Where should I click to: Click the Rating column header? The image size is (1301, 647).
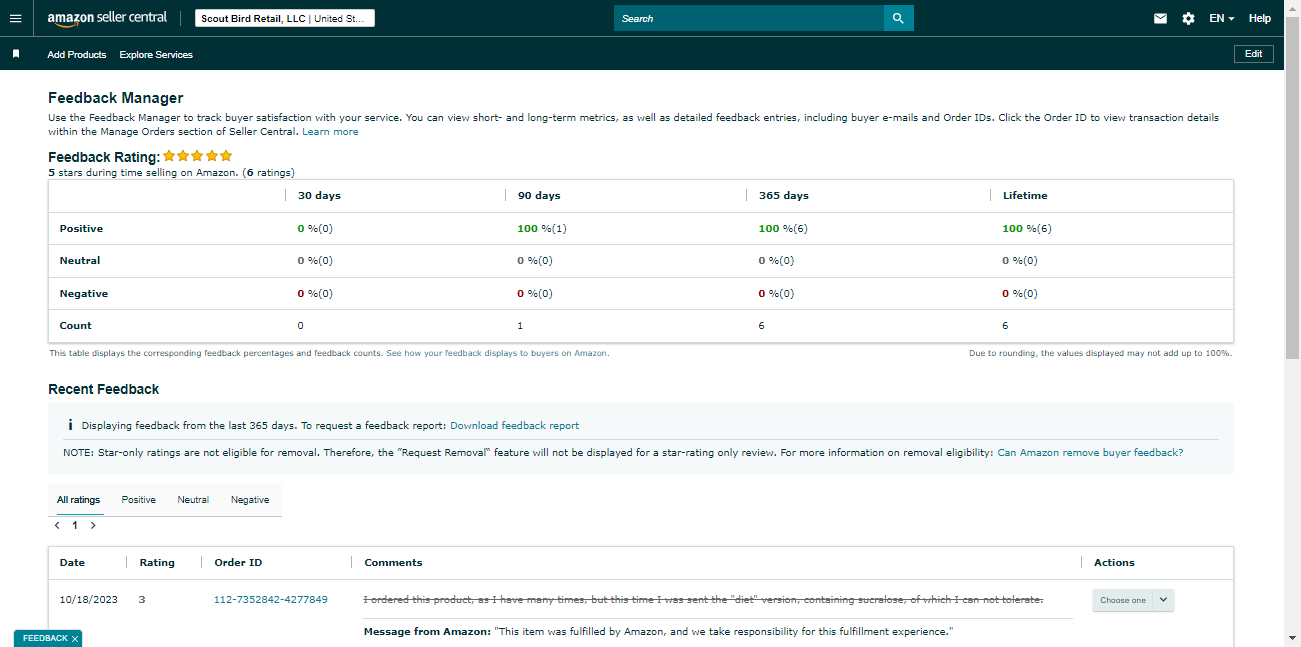coord(157,563)
